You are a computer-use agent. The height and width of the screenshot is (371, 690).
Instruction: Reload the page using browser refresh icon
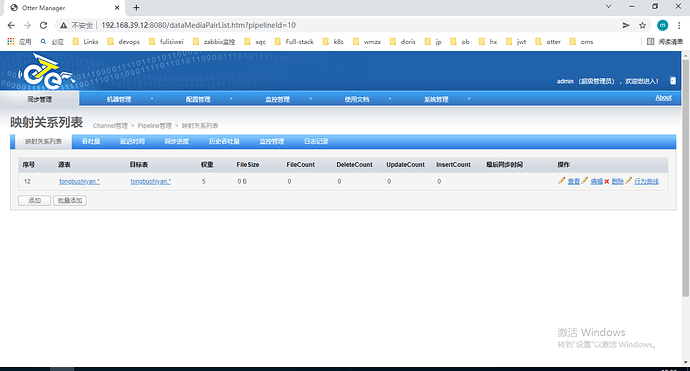(43, 25)
